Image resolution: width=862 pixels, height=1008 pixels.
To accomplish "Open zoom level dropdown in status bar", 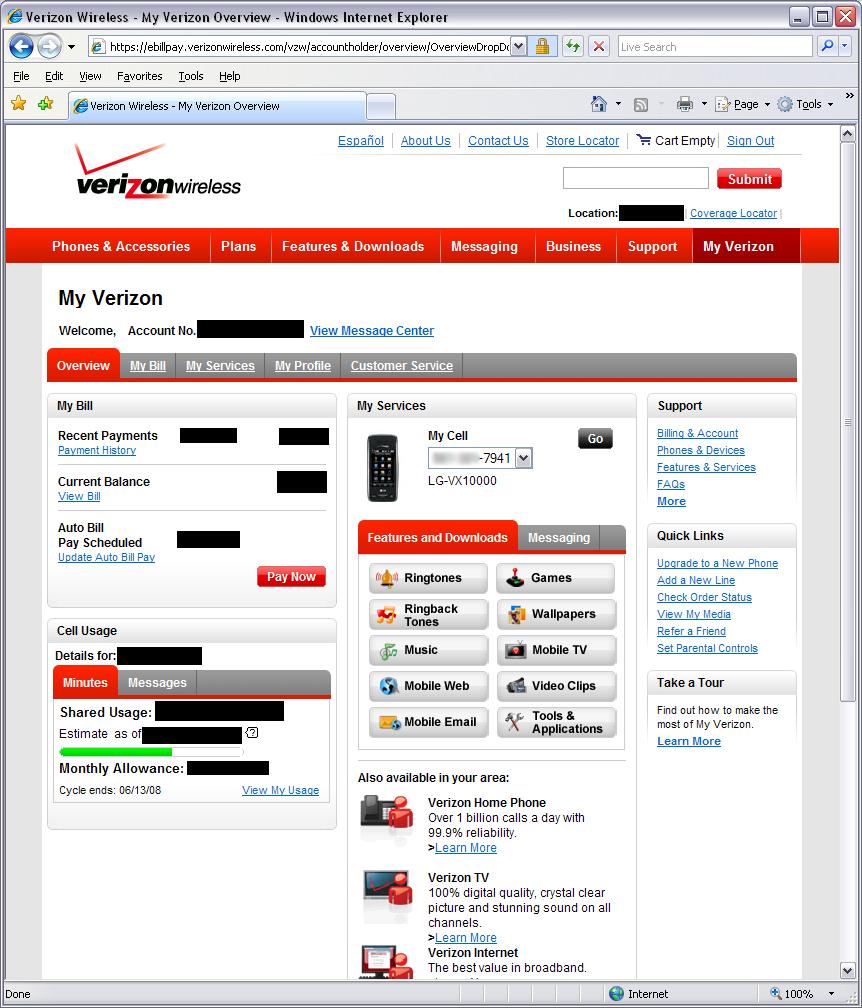I will coord(831,994).
